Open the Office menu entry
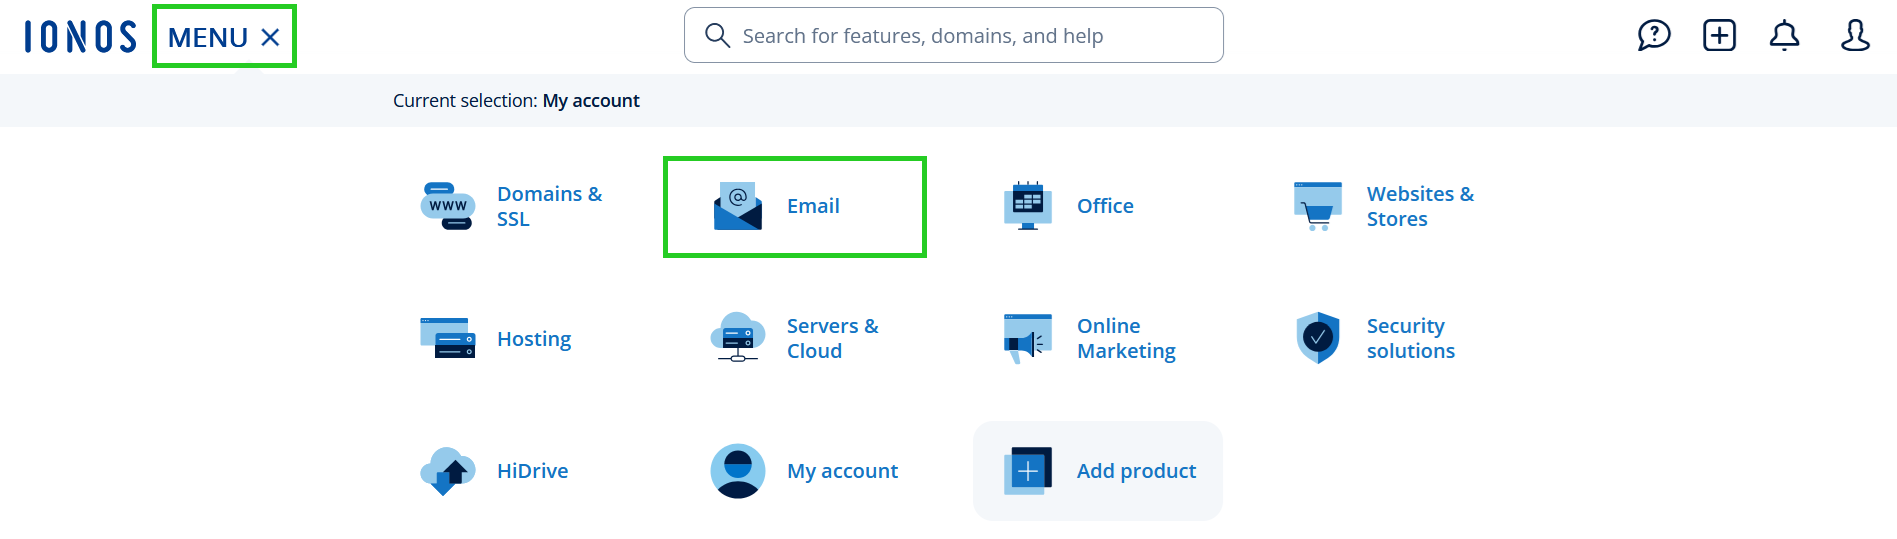This screenshot has width=1897, height=539. 1105,206
